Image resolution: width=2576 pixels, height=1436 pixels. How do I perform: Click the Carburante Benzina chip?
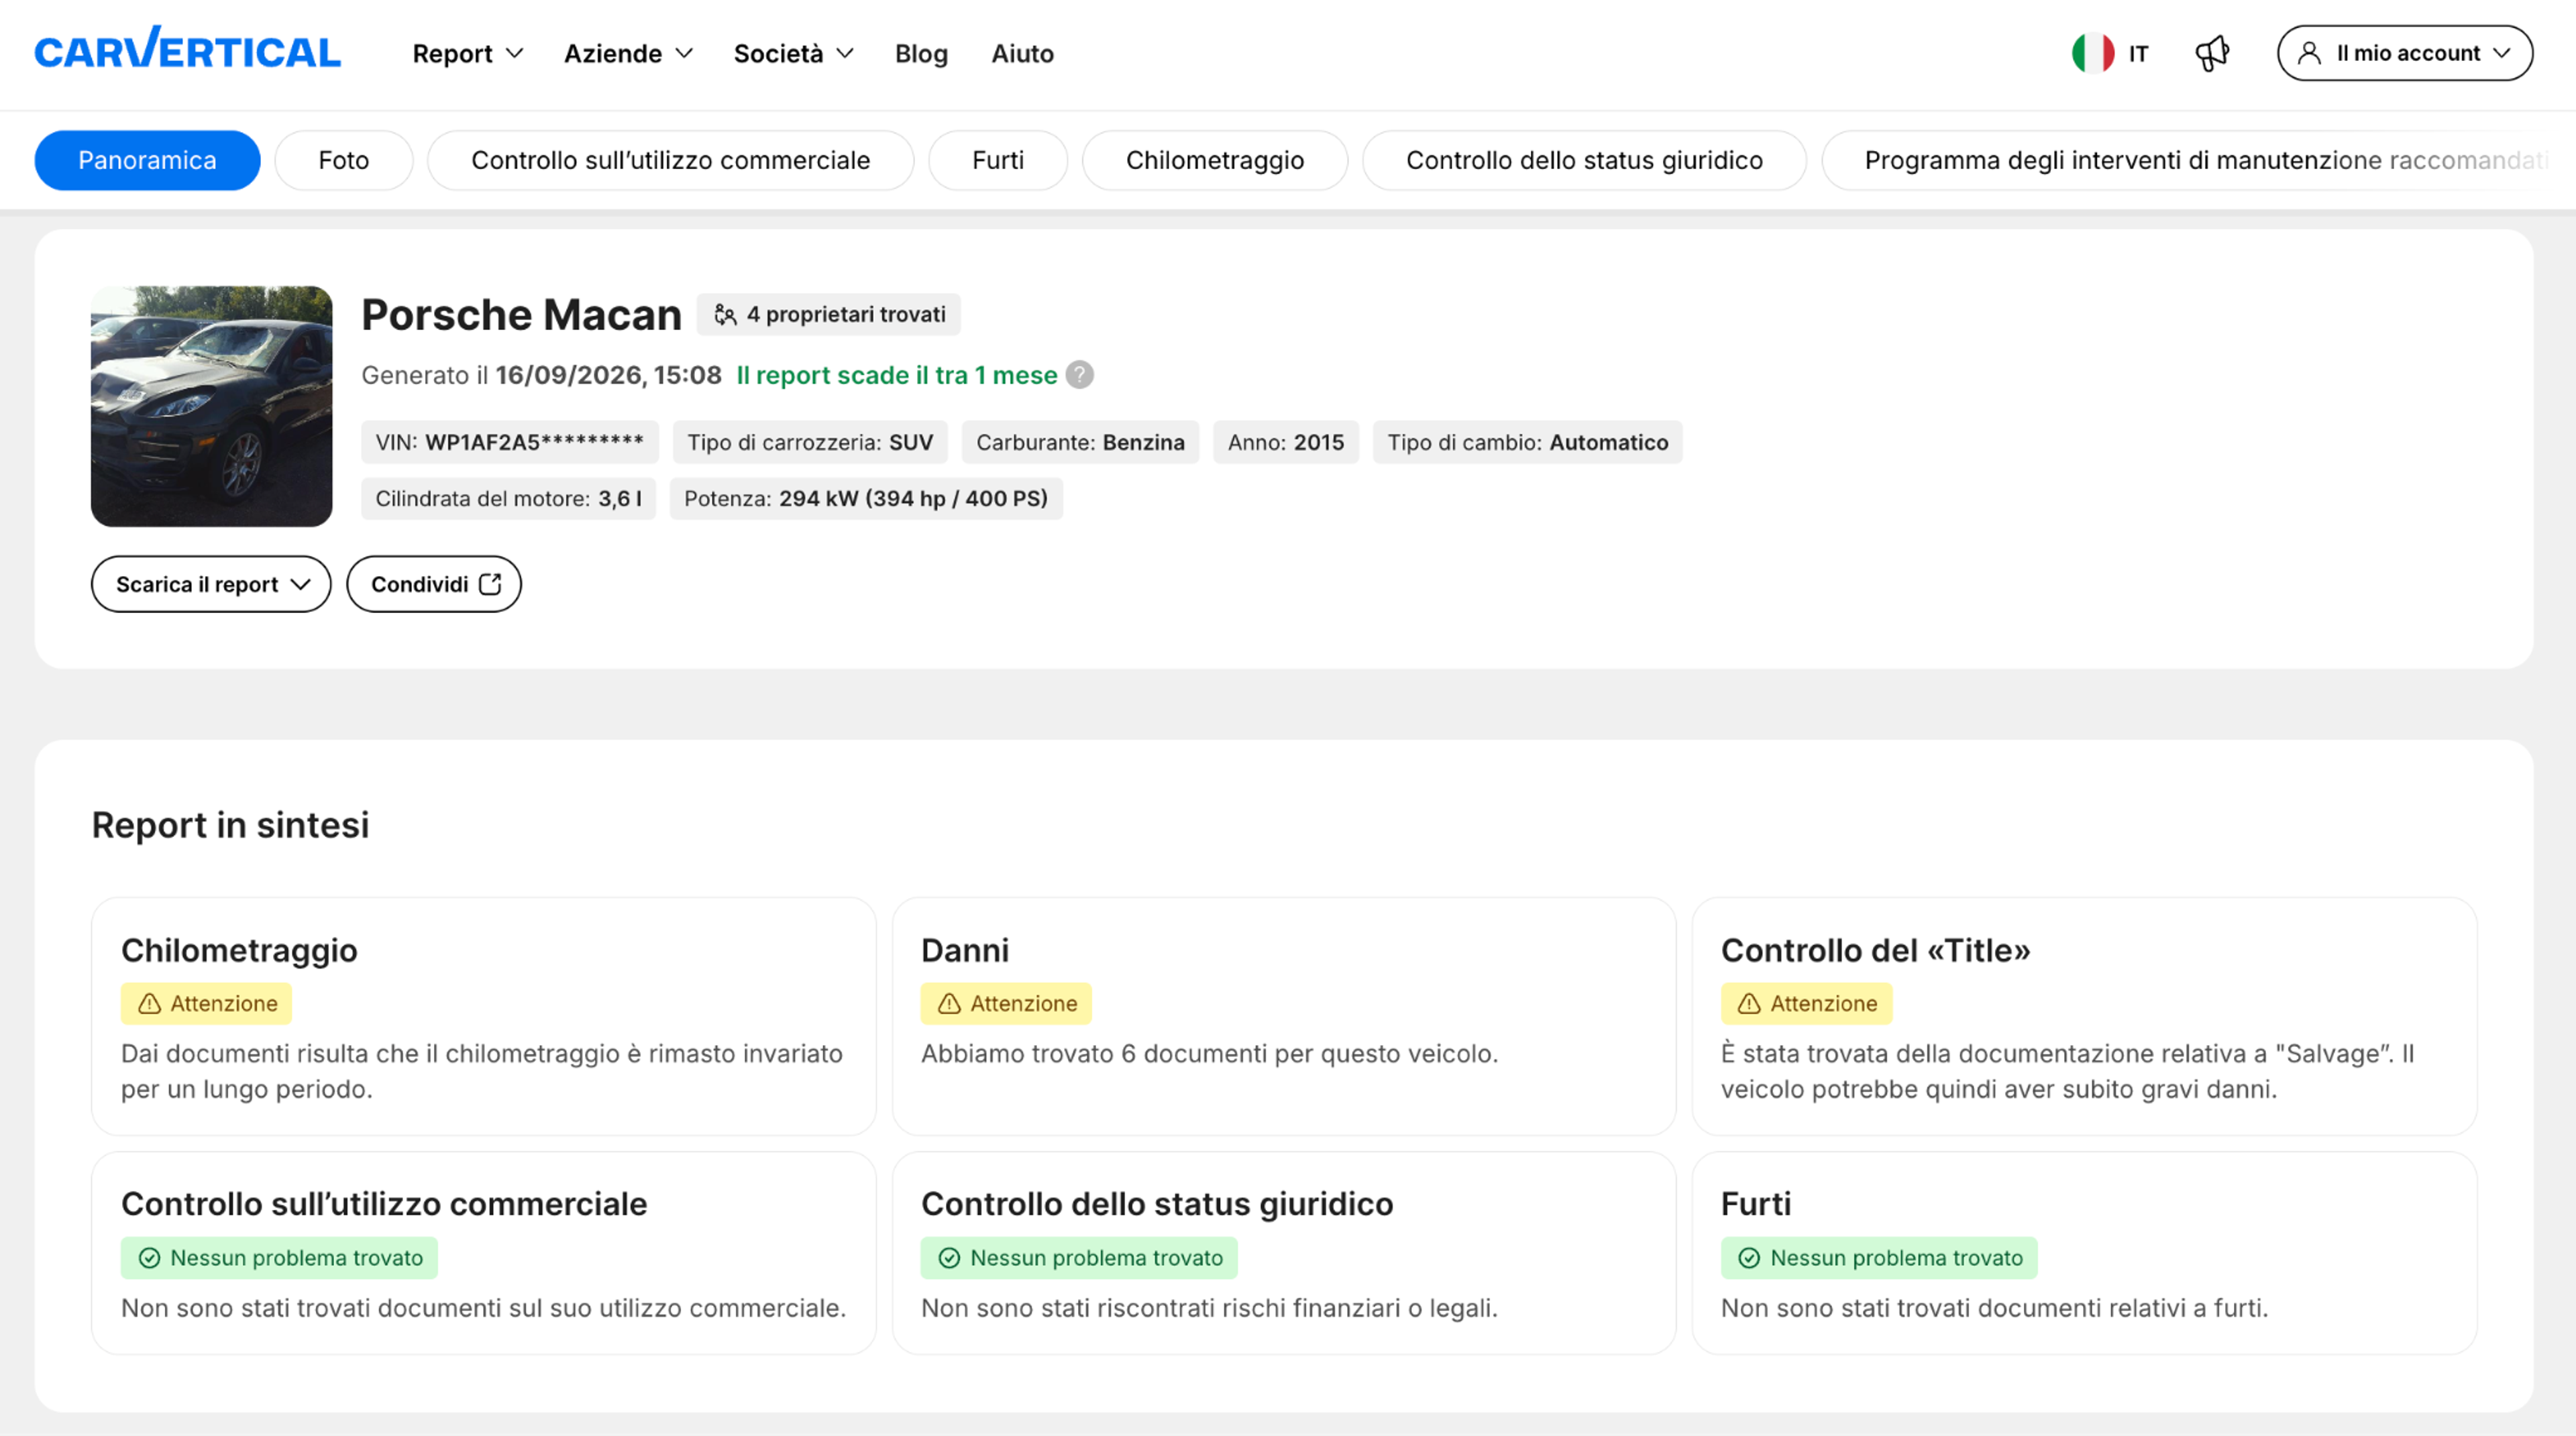[1080, 442]
